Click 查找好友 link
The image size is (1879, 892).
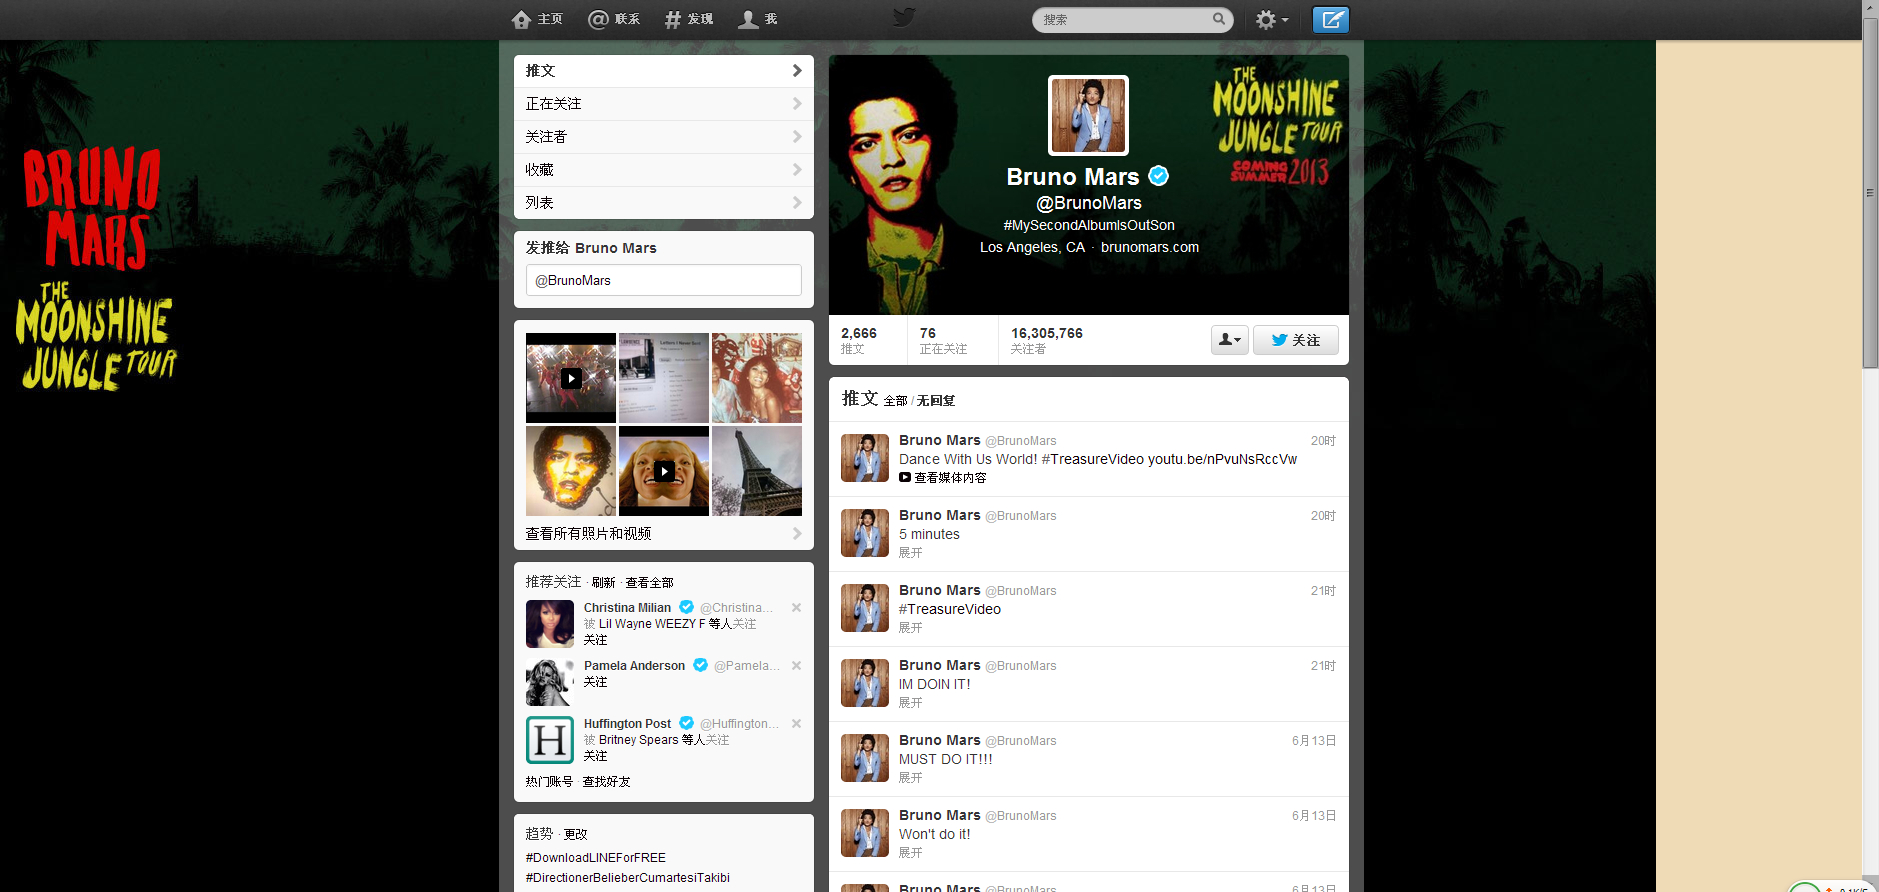[607, 782]
